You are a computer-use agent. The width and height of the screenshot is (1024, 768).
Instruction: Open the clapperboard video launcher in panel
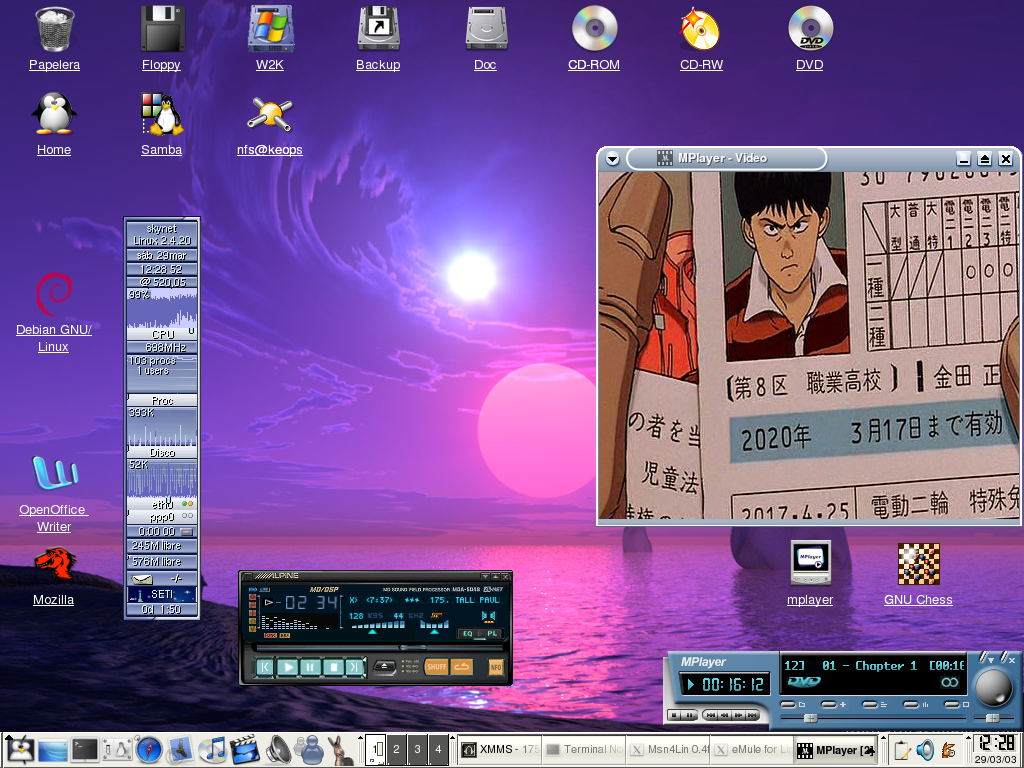pyautogui.click(x=244, y=750)
